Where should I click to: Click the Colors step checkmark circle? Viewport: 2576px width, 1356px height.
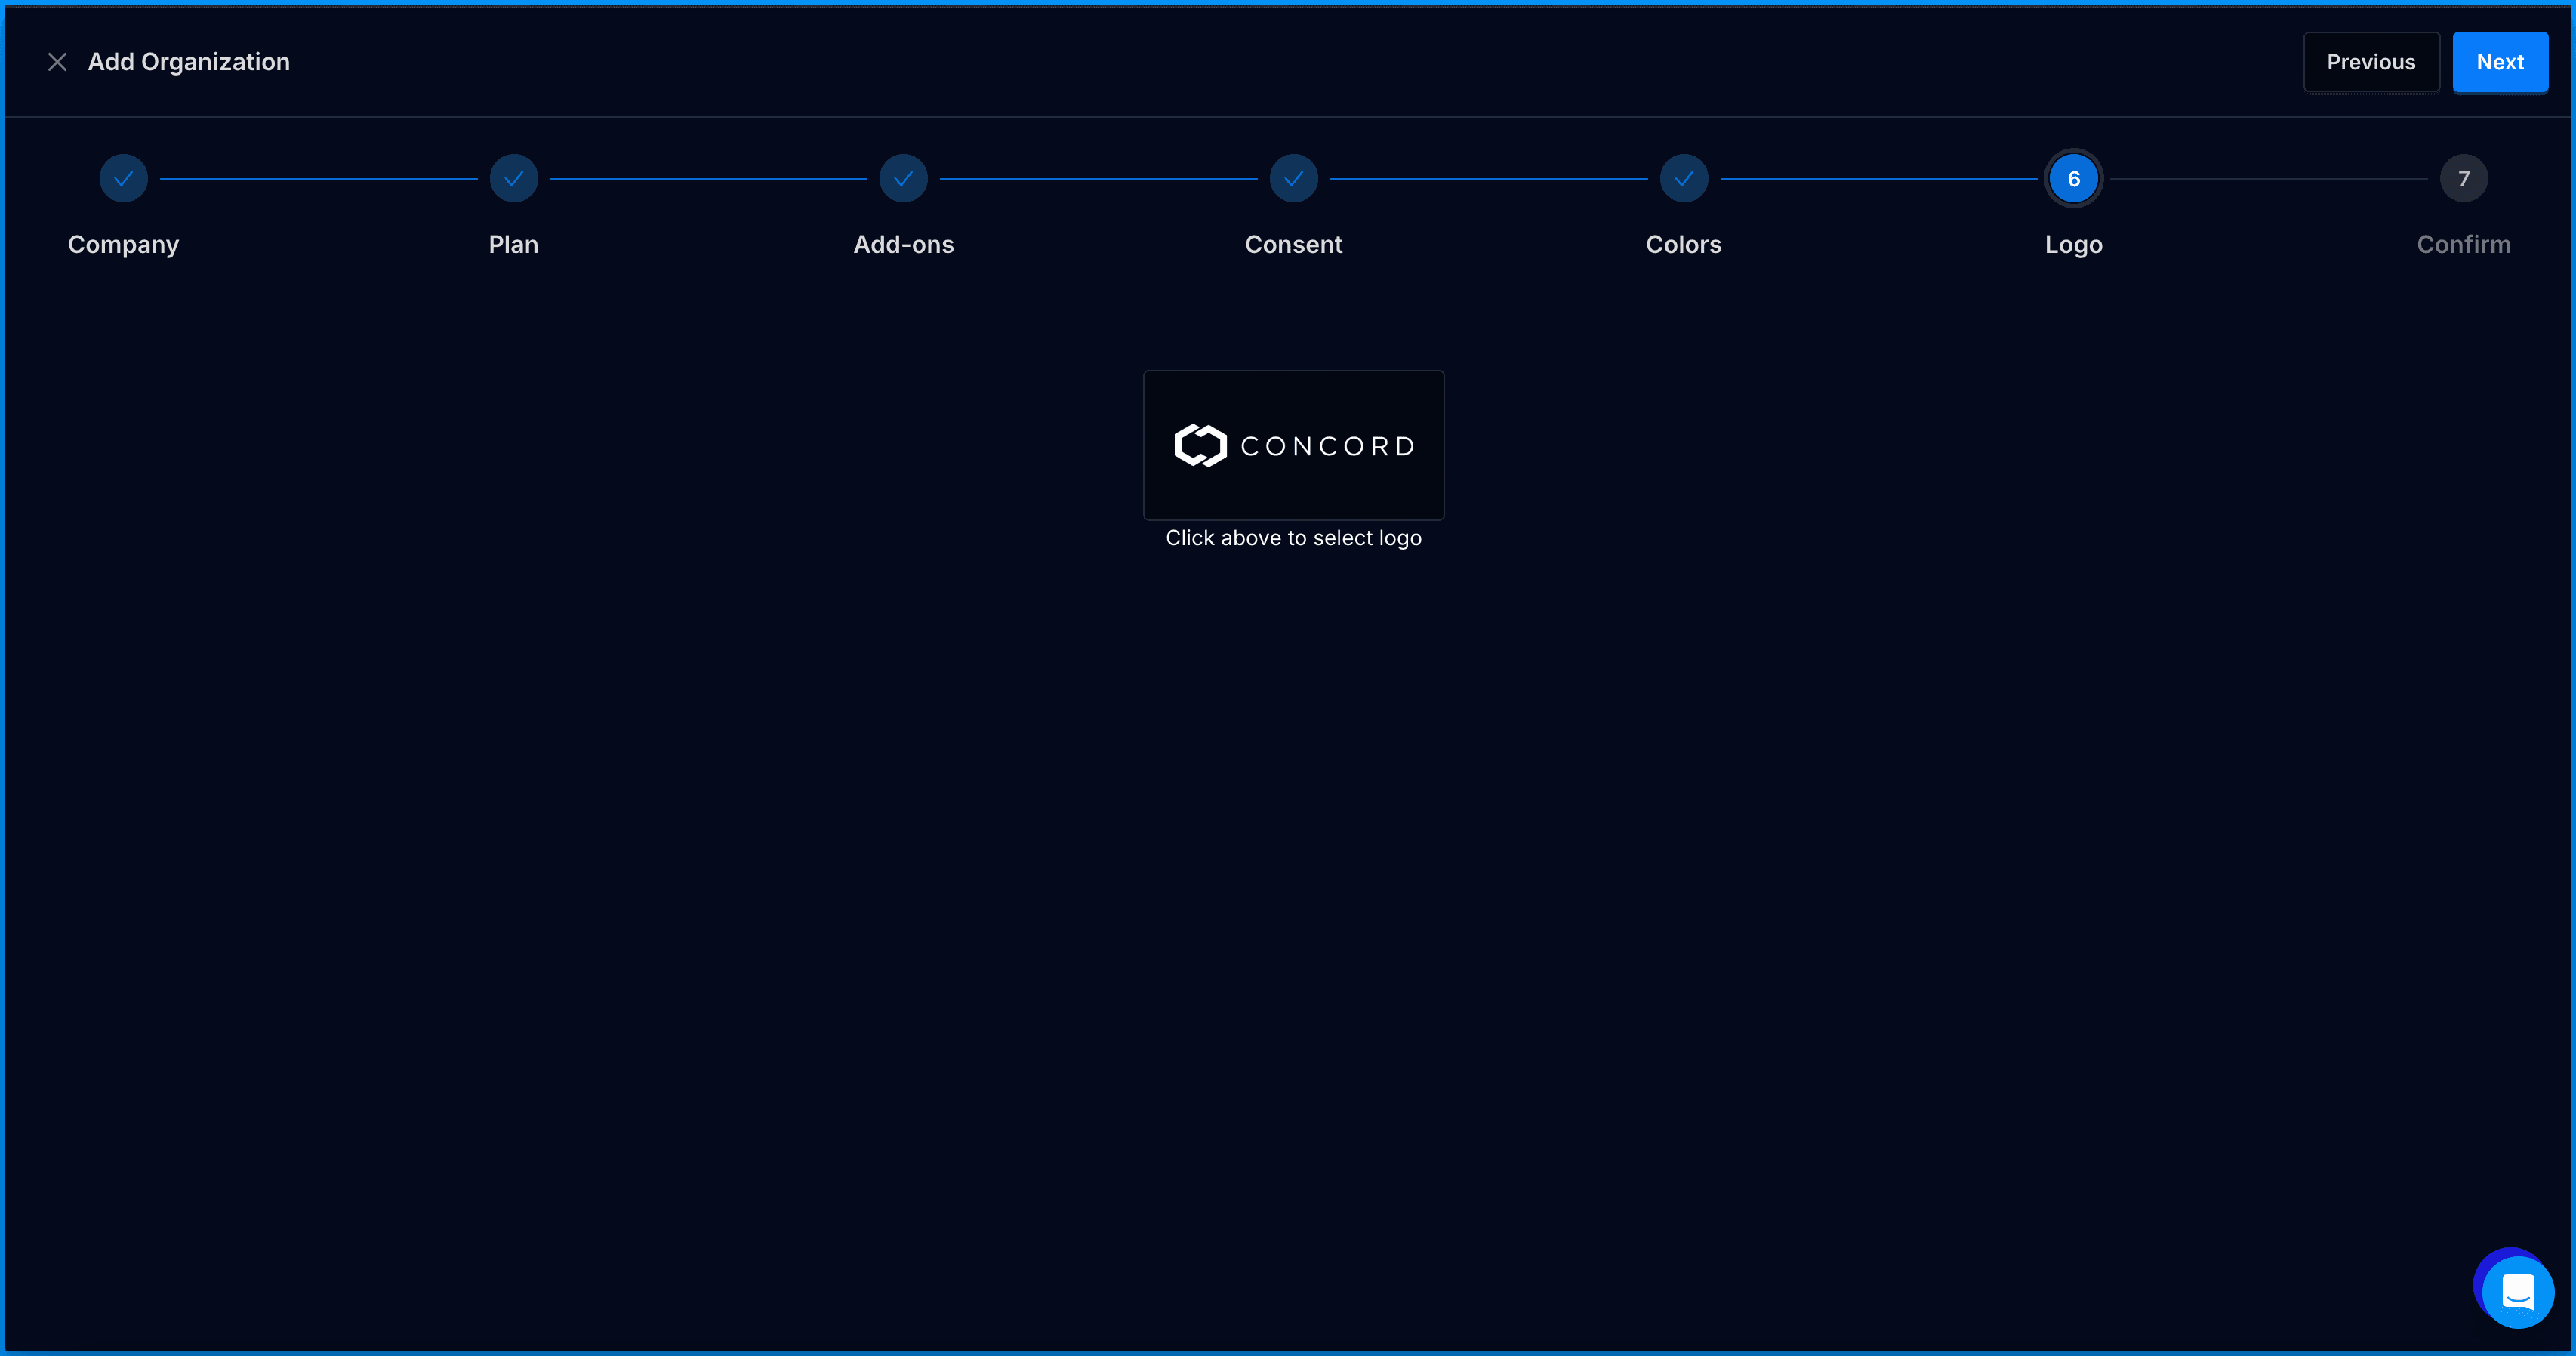(x=1683, y=179)
